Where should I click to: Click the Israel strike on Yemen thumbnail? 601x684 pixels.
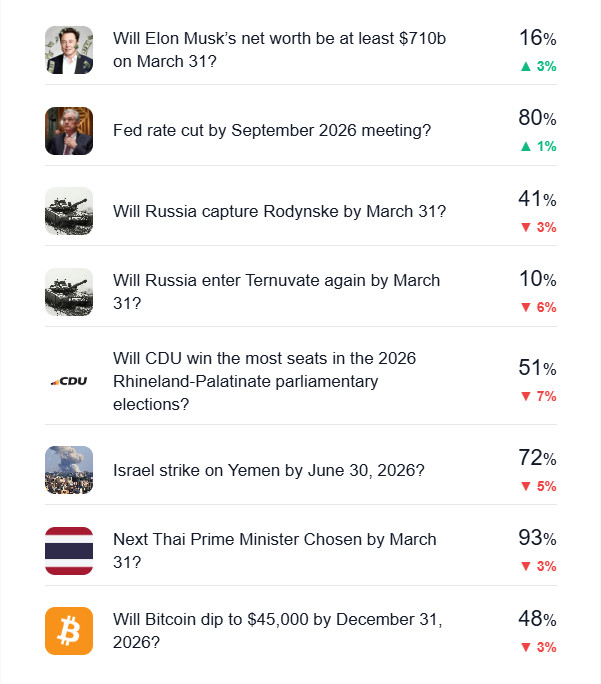[69, 470]
